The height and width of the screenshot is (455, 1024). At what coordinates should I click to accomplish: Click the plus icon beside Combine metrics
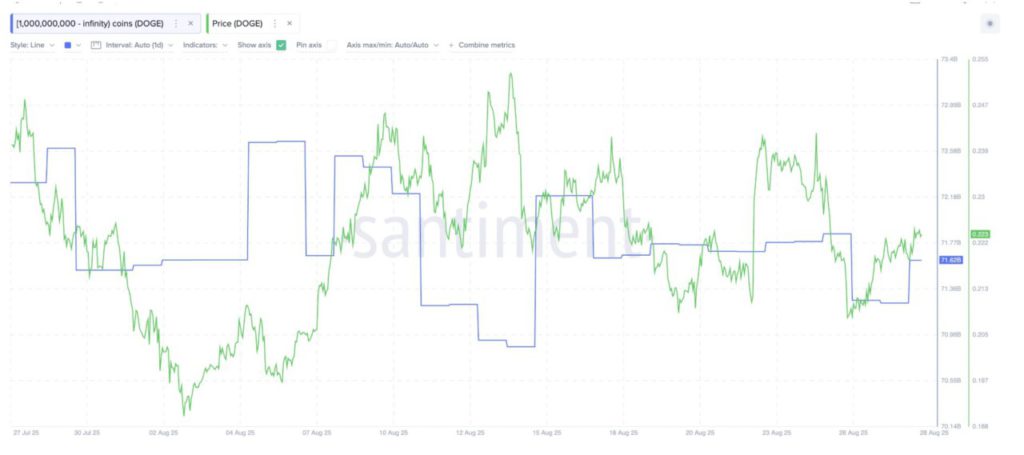[x=451, y=45]
